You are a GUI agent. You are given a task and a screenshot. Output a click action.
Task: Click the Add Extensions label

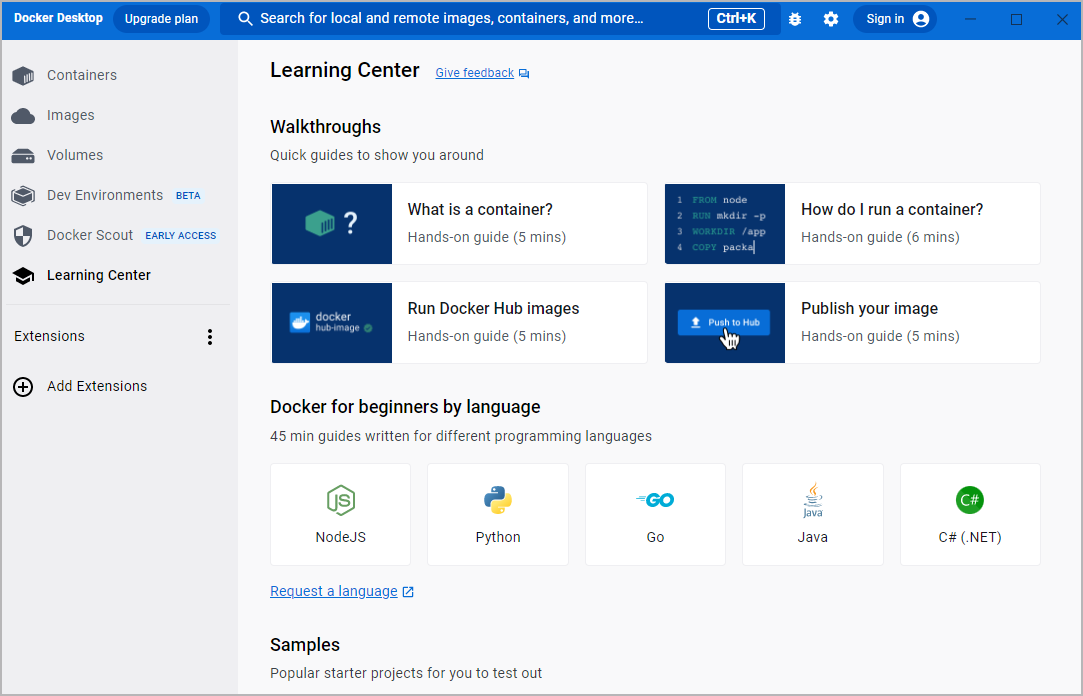[x=97, y=387]
